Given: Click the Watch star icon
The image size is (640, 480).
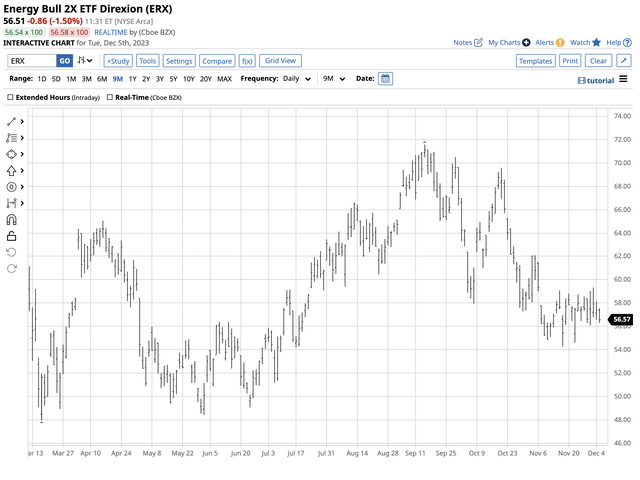Looking at the screenshot, I should [596, 42].
